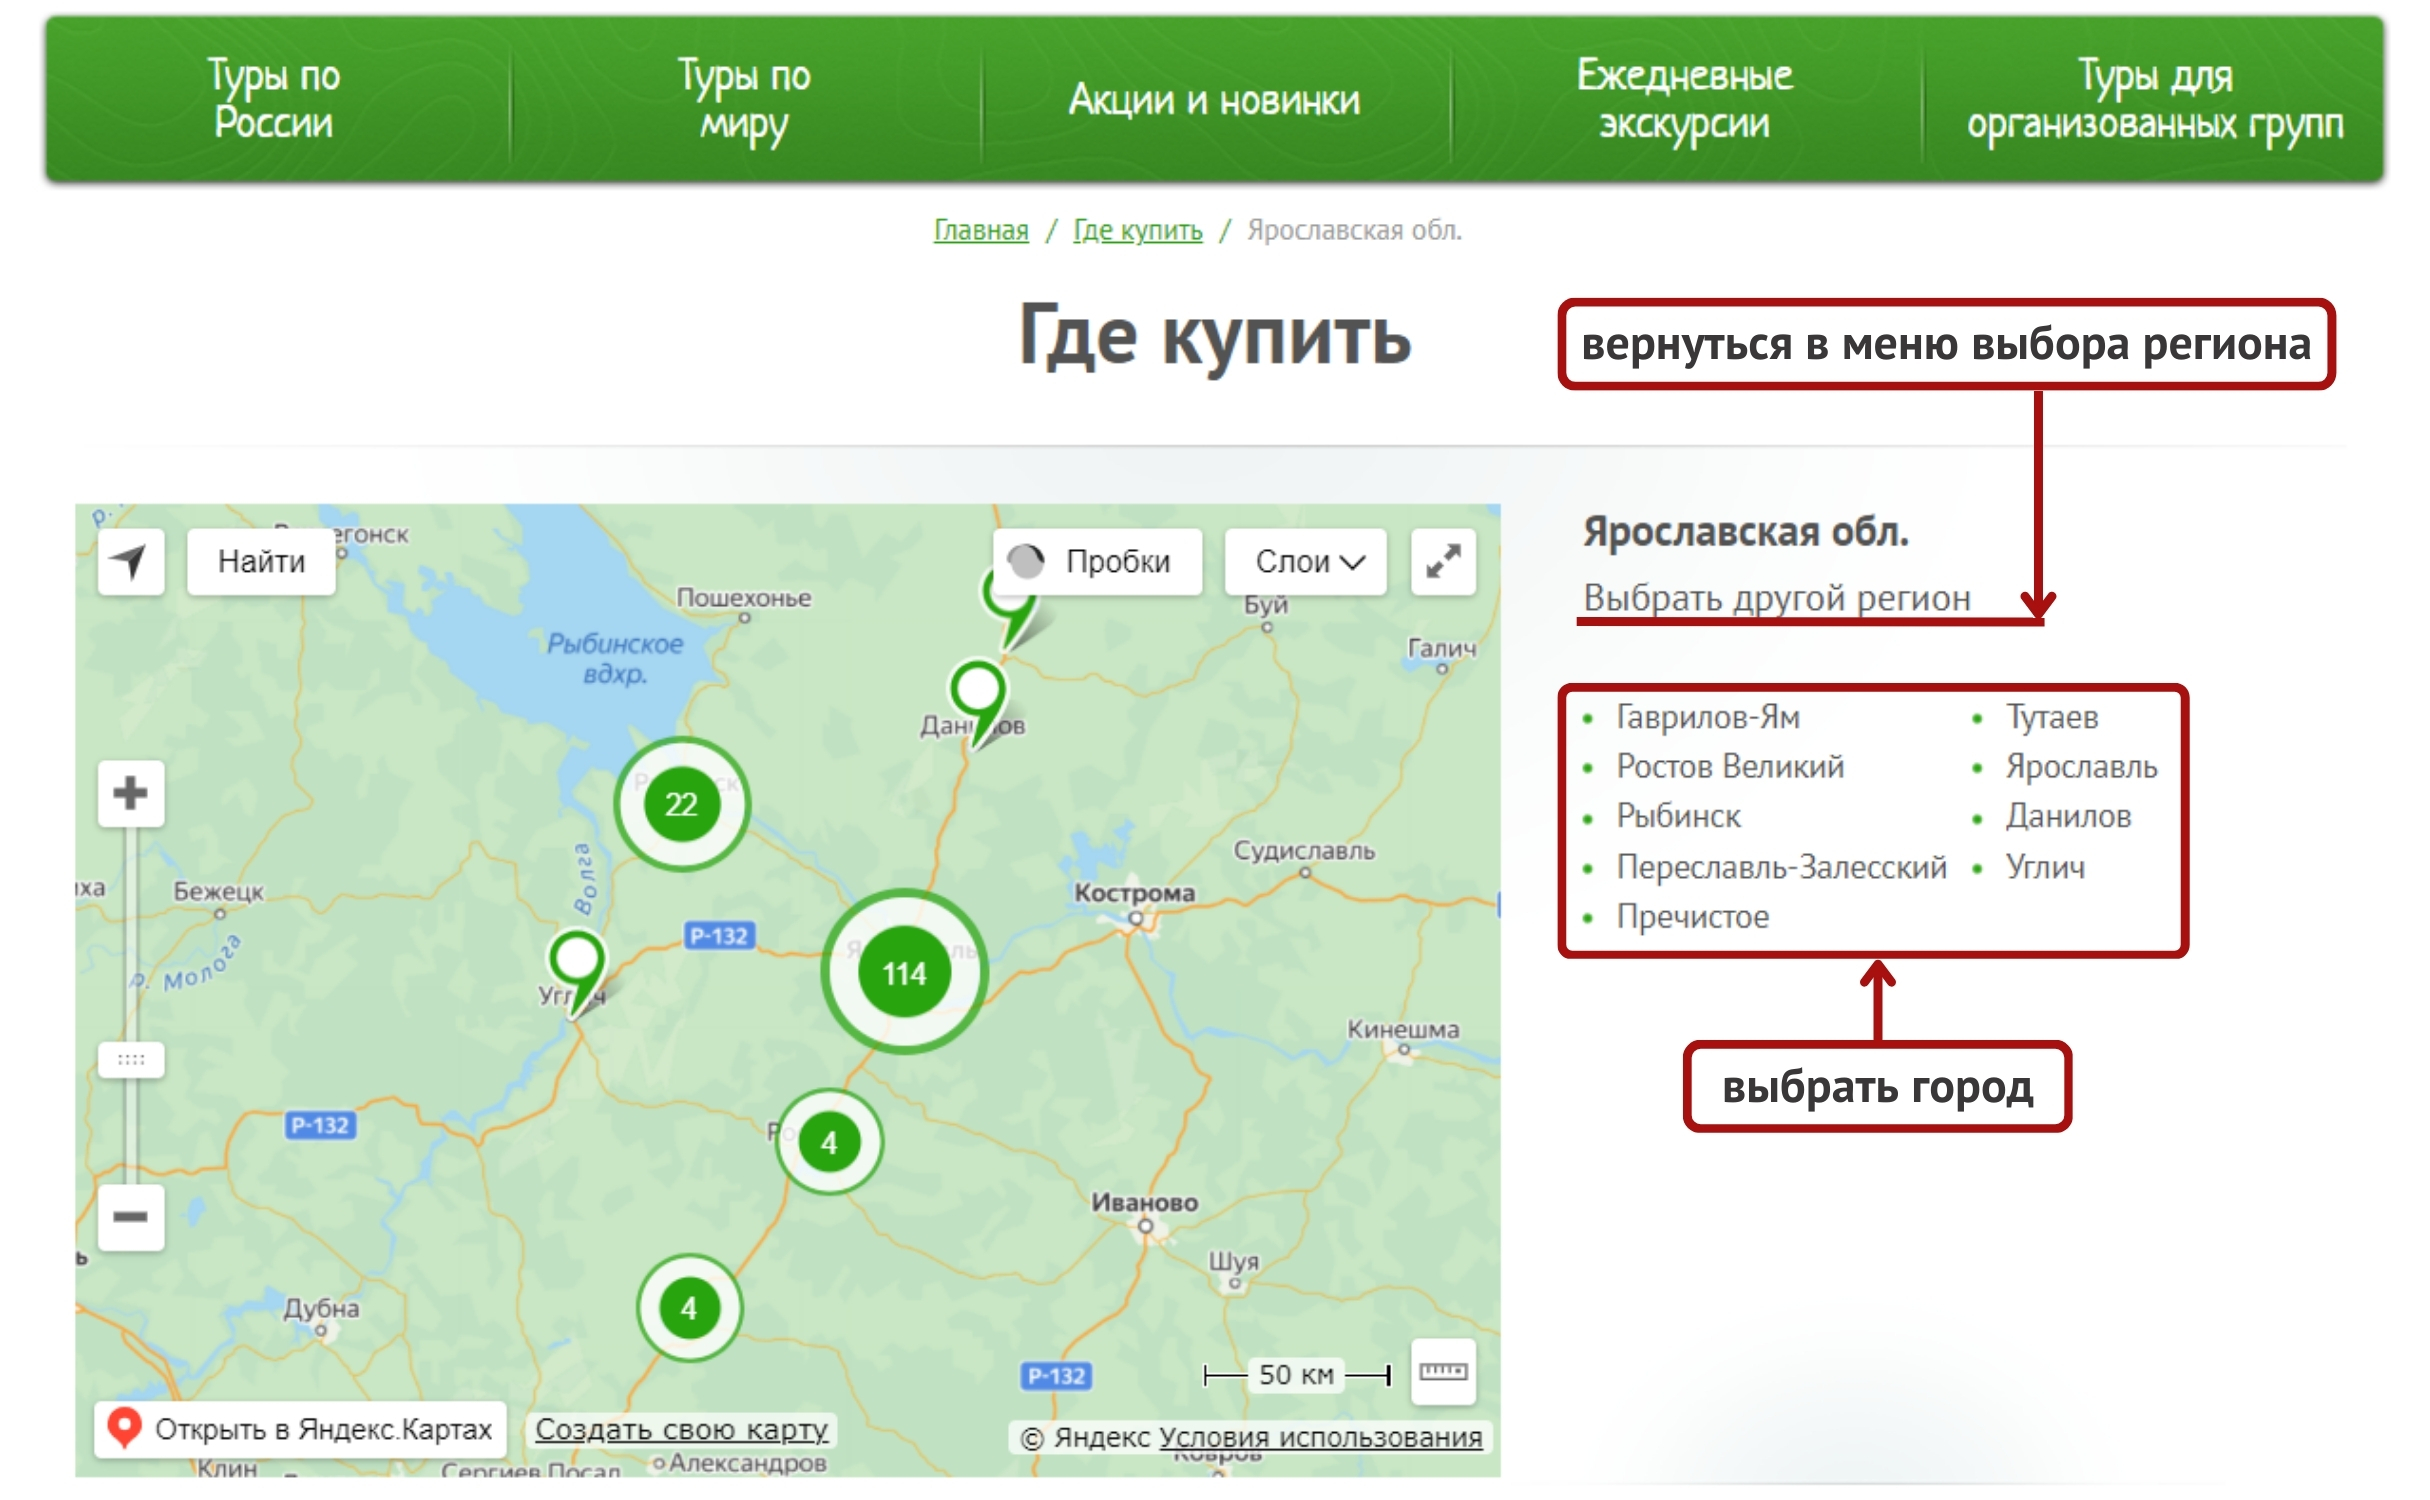2430x1500 pixels.
Task: Expand the Слои layers dropdown
Action: [1306, 562]
